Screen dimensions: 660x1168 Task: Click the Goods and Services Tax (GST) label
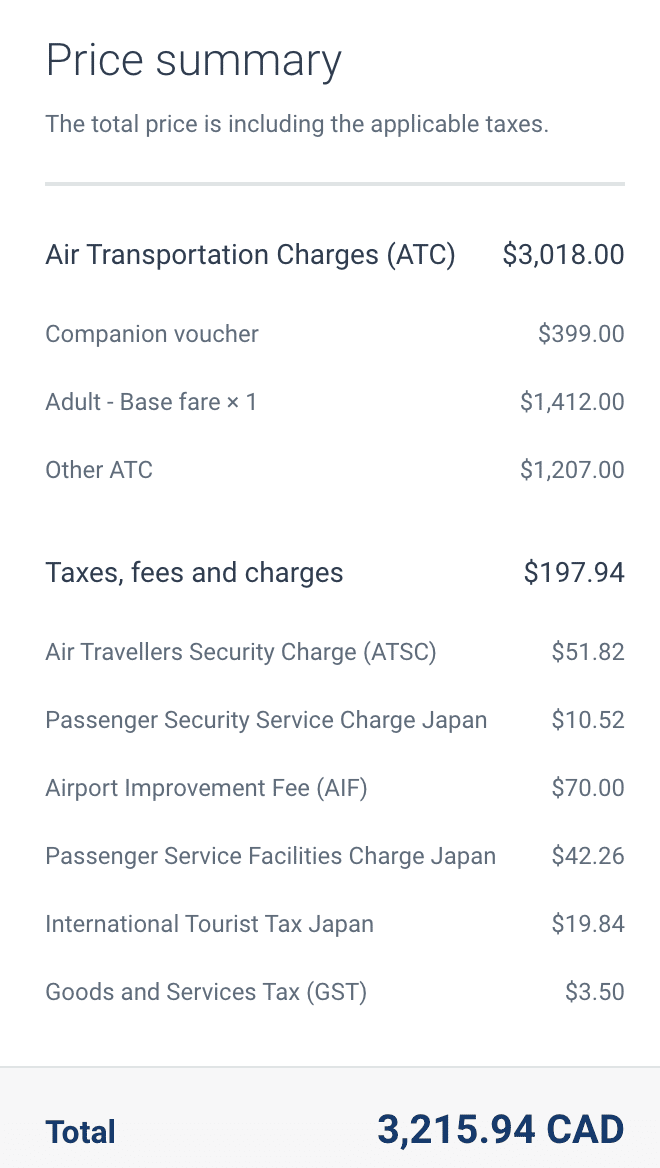206,992
